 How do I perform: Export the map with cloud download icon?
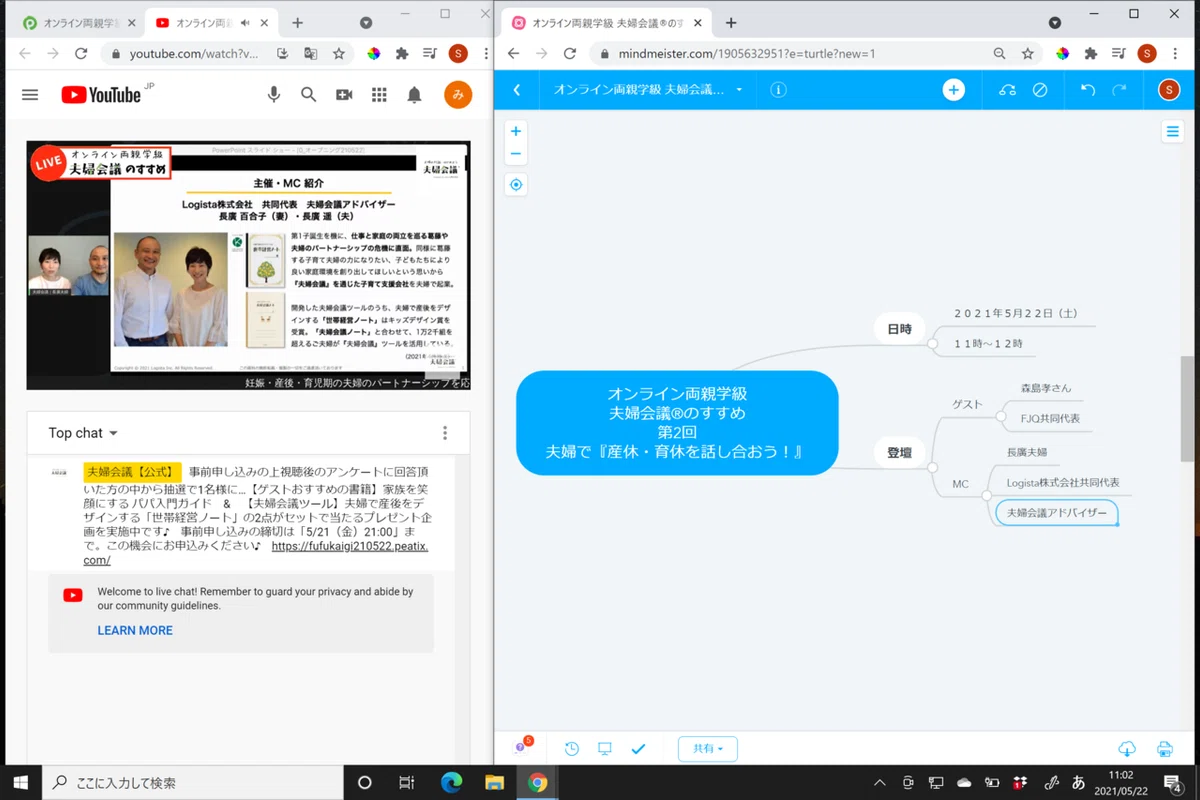pos(1126,748)
